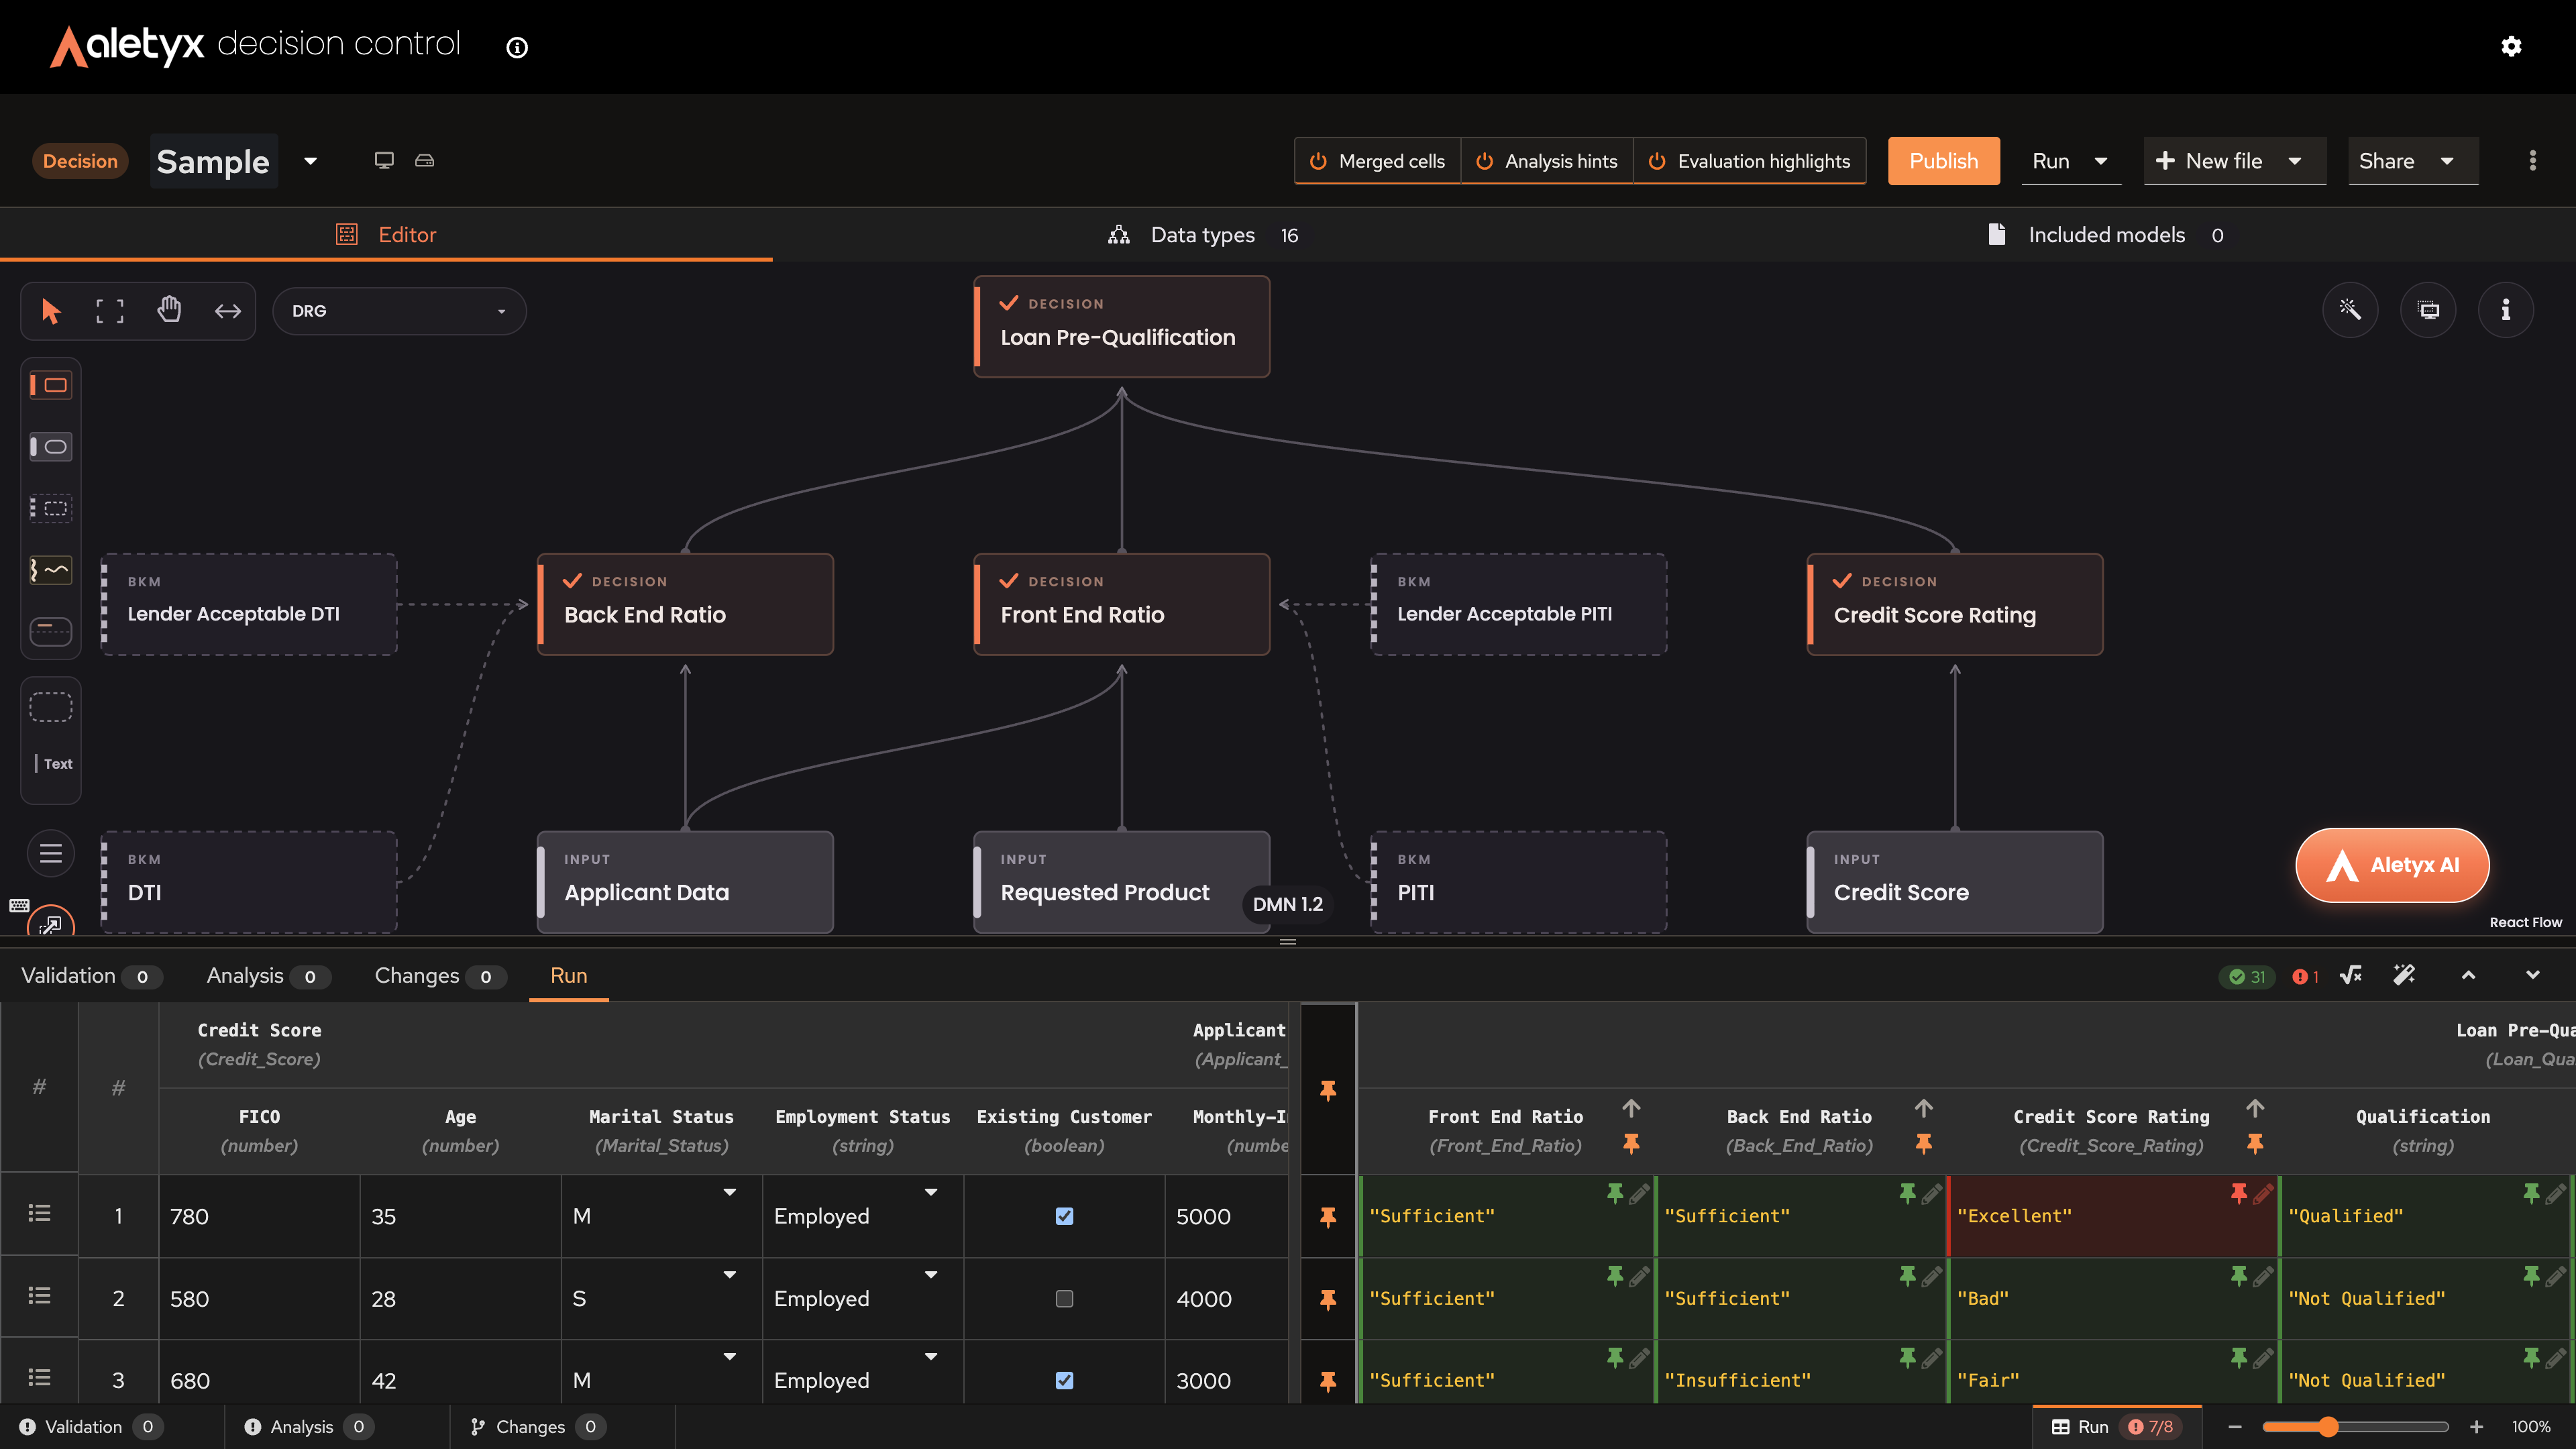Toggle Merged cells option
The height and width of the screenshot is (1449, 2576).
pos(1378,161)
